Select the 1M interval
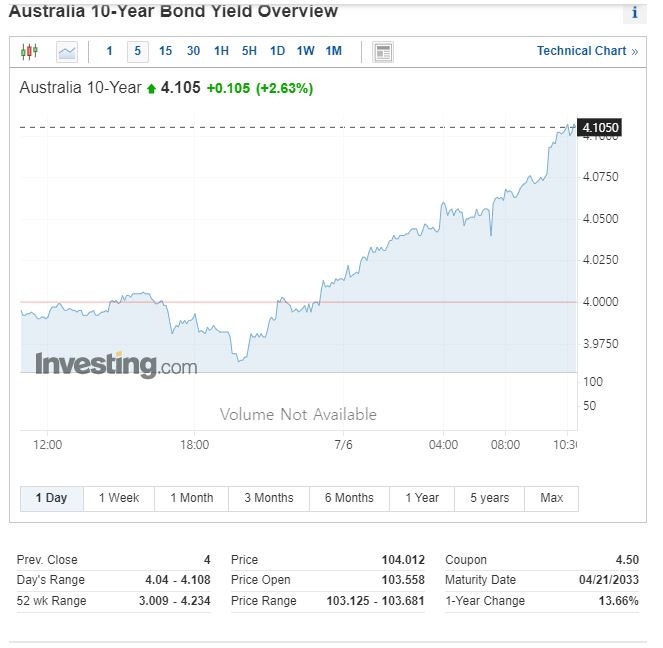 [334, 51]
